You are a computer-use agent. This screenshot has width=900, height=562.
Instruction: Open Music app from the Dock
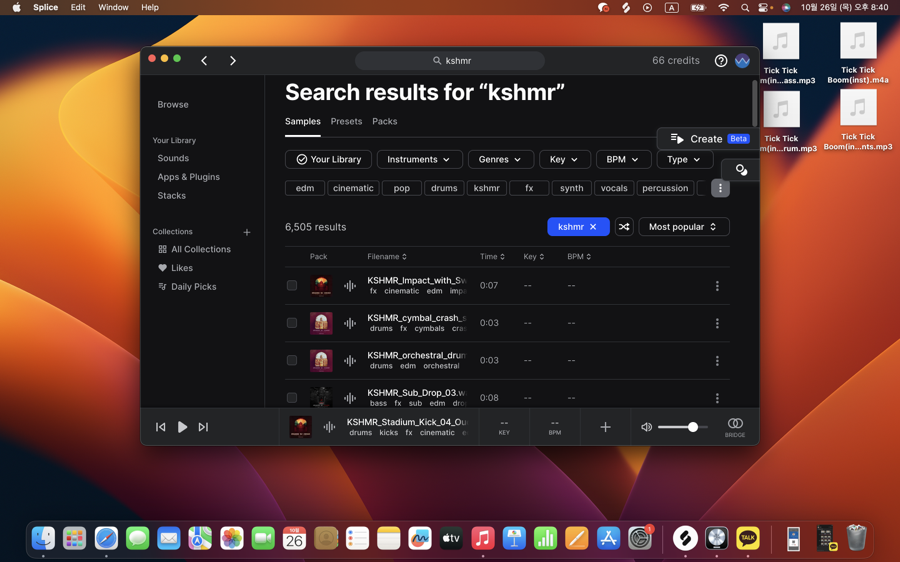point(483,538)
